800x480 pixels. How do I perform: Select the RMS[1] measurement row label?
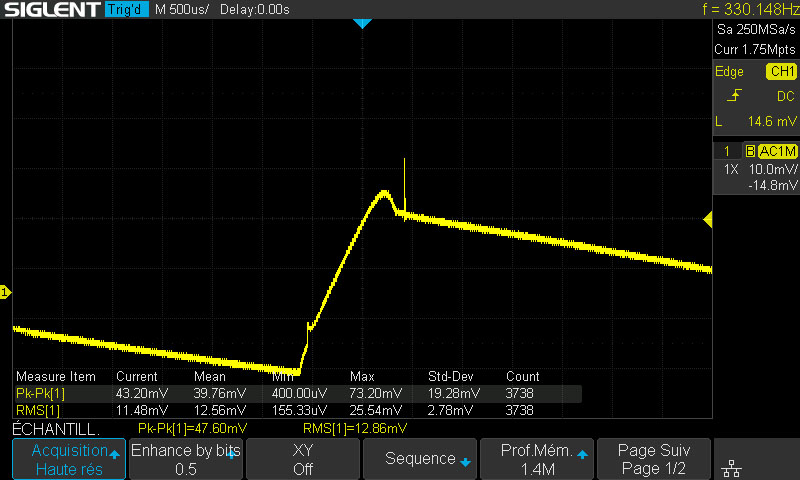(x=38, y=410)
